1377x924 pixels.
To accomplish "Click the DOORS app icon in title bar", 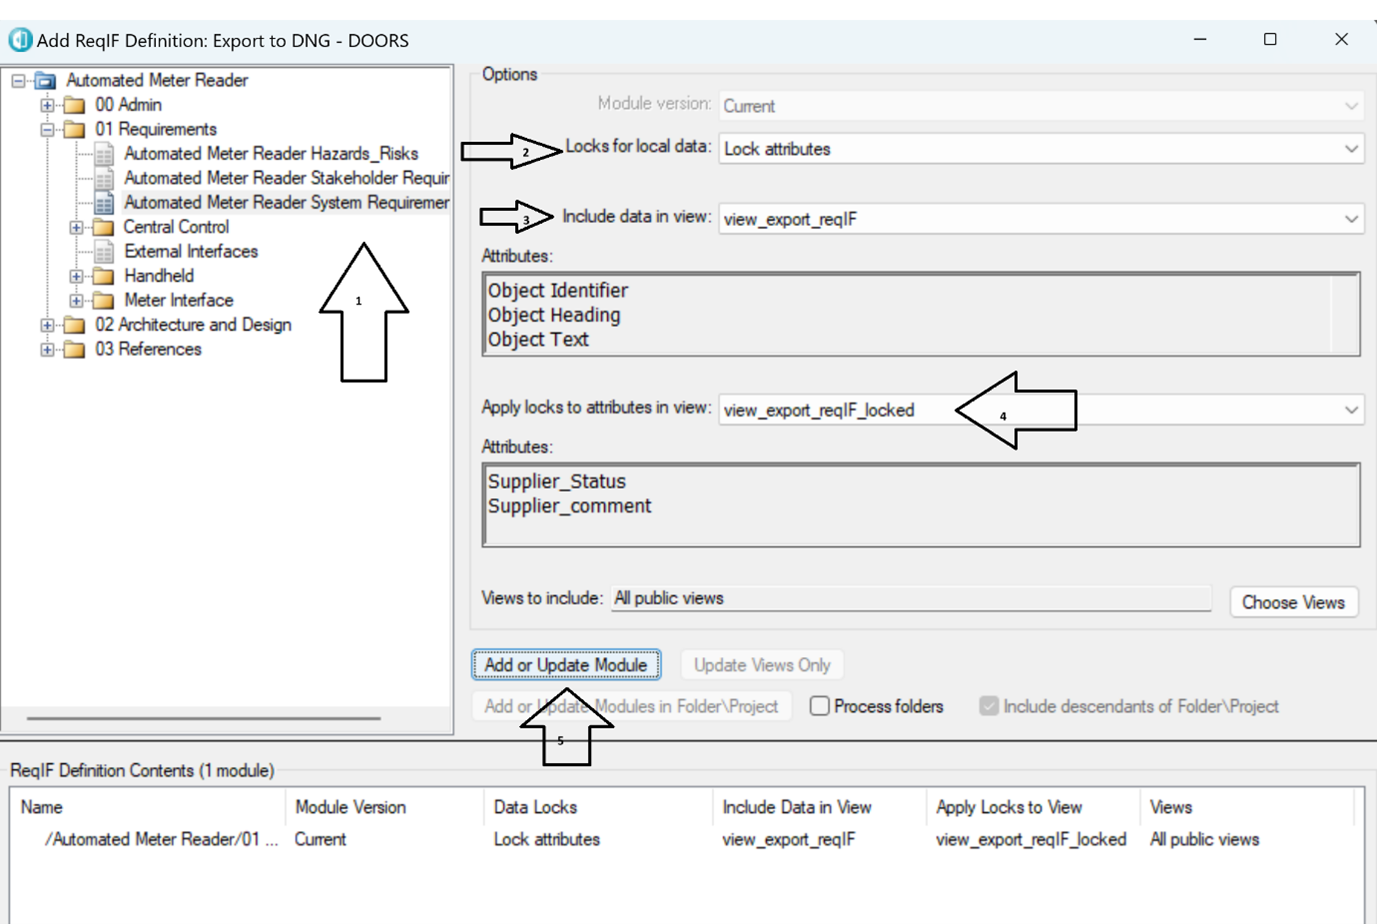I will tap(20, 40).
